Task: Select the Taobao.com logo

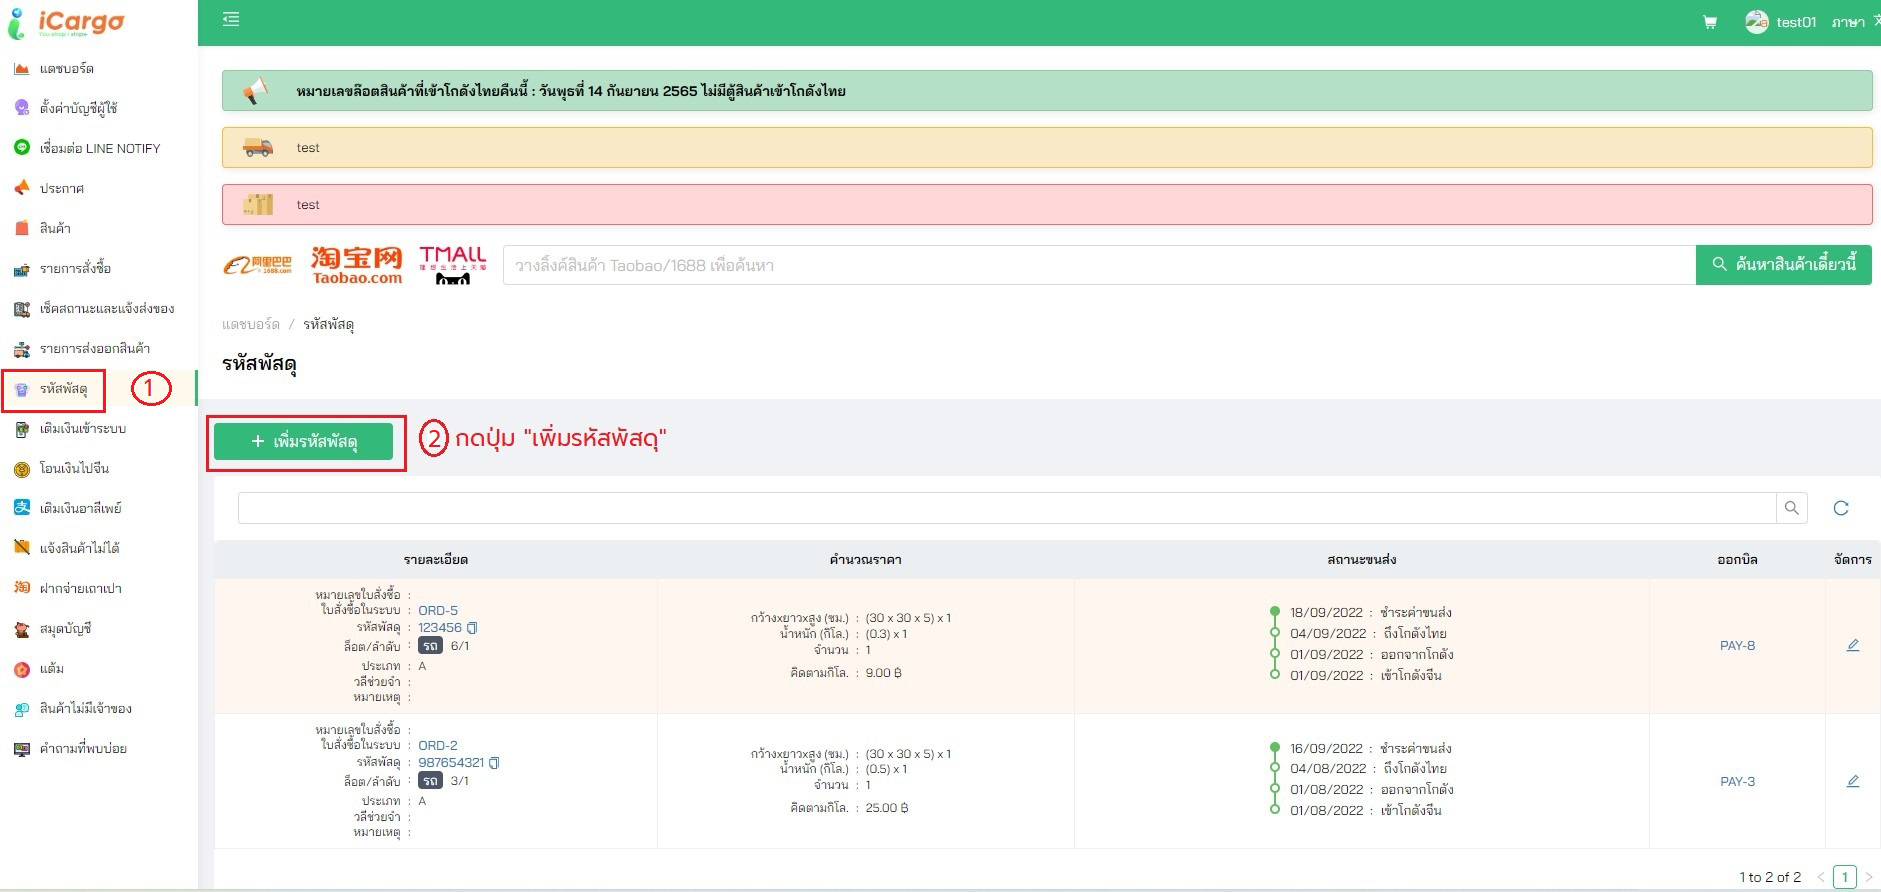Action: pos(357,265)
